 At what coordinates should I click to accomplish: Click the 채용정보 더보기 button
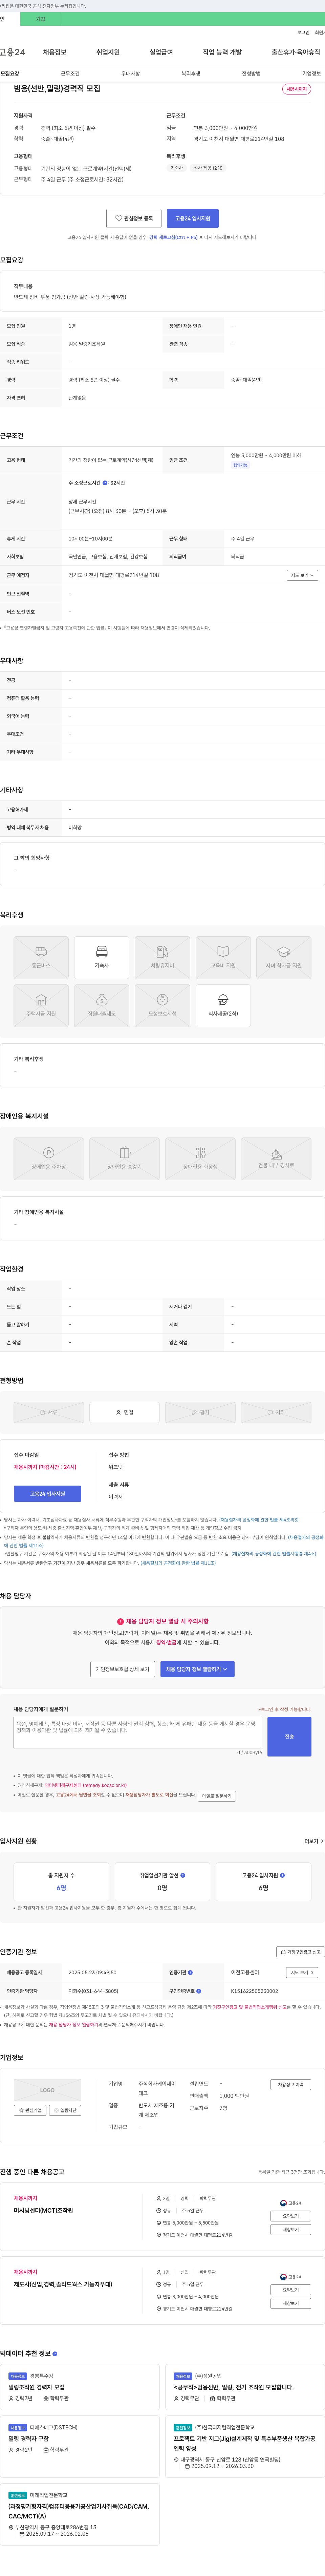click(291, 2084)
